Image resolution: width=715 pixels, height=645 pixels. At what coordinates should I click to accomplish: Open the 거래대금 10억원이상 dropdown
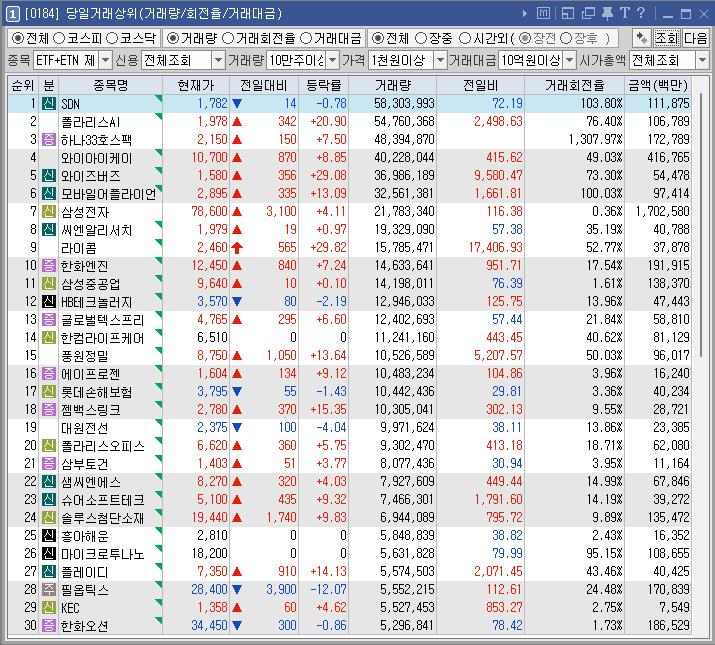[570, 60]
